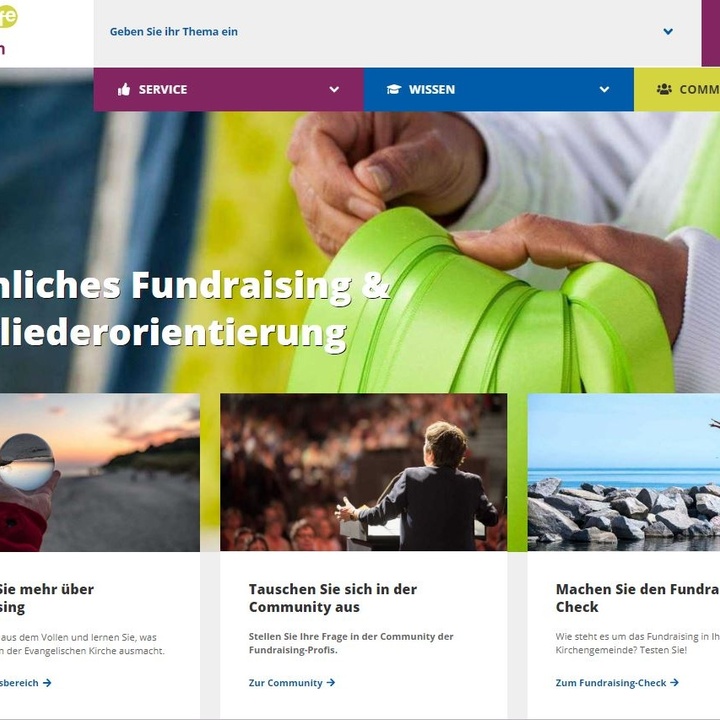Screen dimensions: 720x720
Task: Expand the SERVICE menu chevron
Action: [334, 90]
